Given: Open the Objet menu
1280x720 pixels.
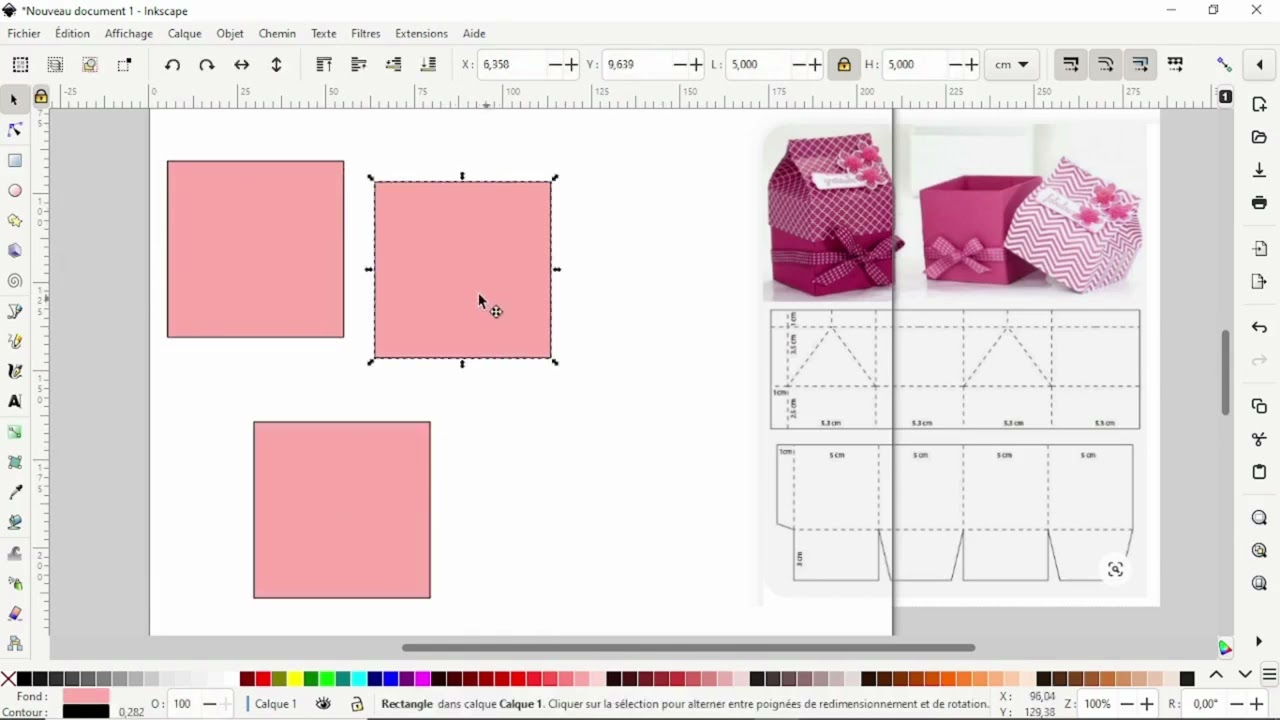Looking at the screenshot, I should pyautogui.click(x=230, y=33).
